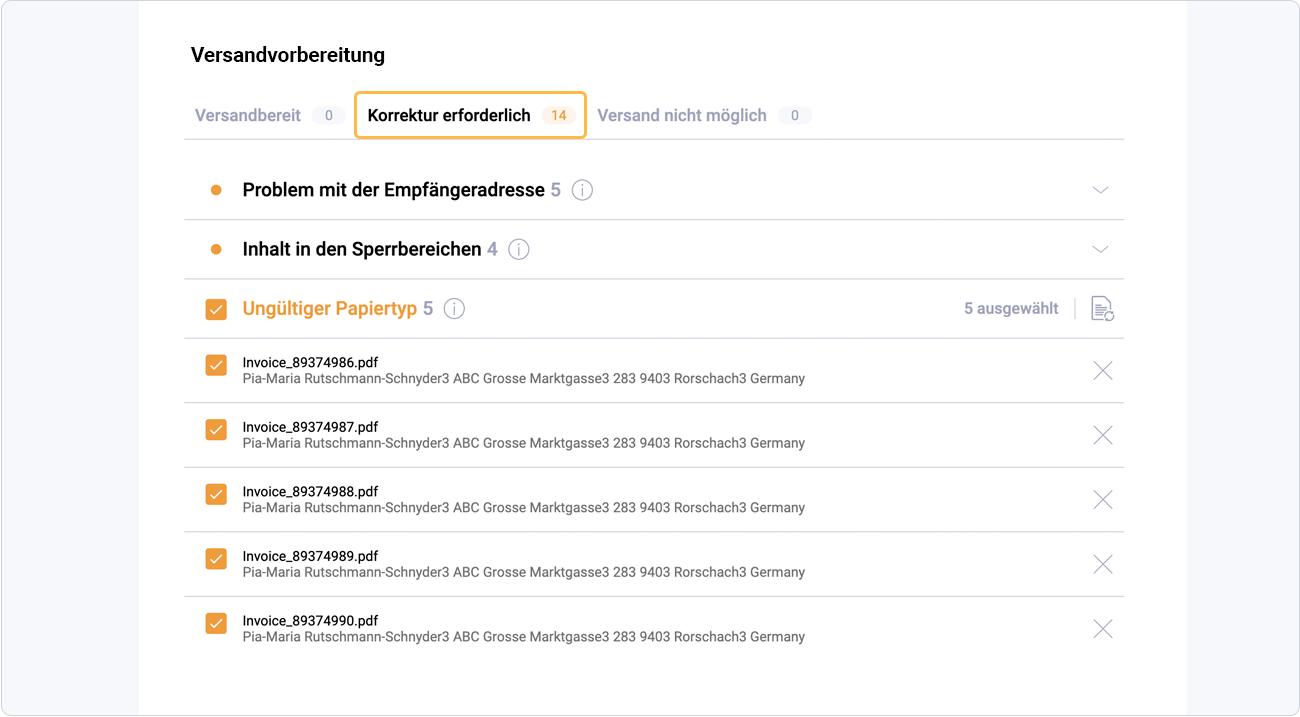Switch to the Versand nicht möglich tab

682,115
